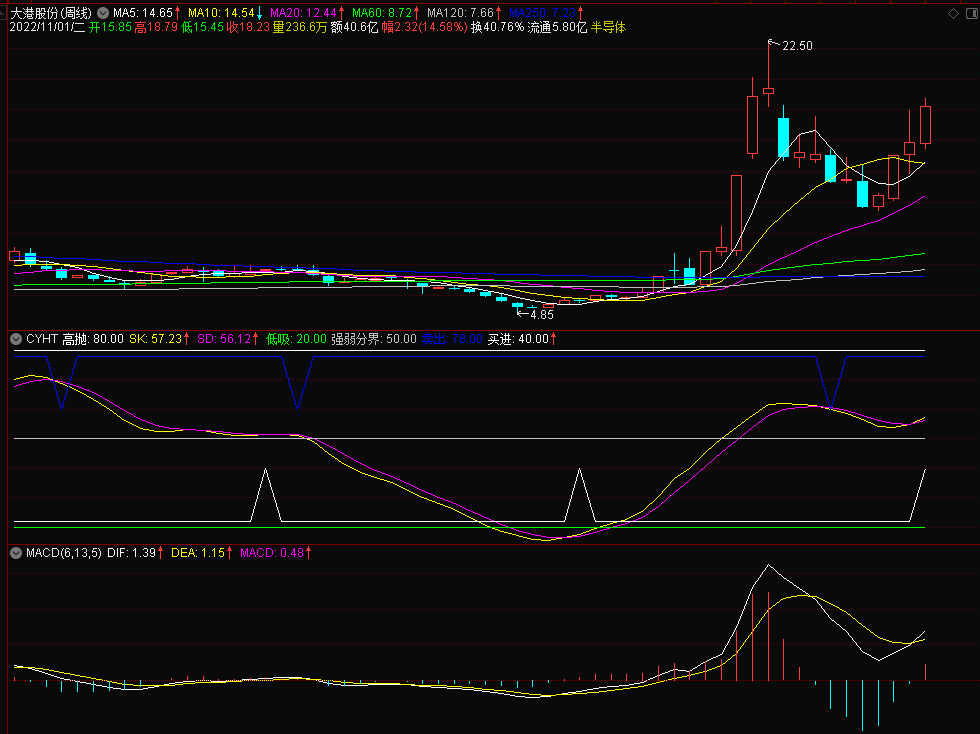Click the 强弱分界: 50.00 value
The image size is (980, 734).
pos(374,339)
